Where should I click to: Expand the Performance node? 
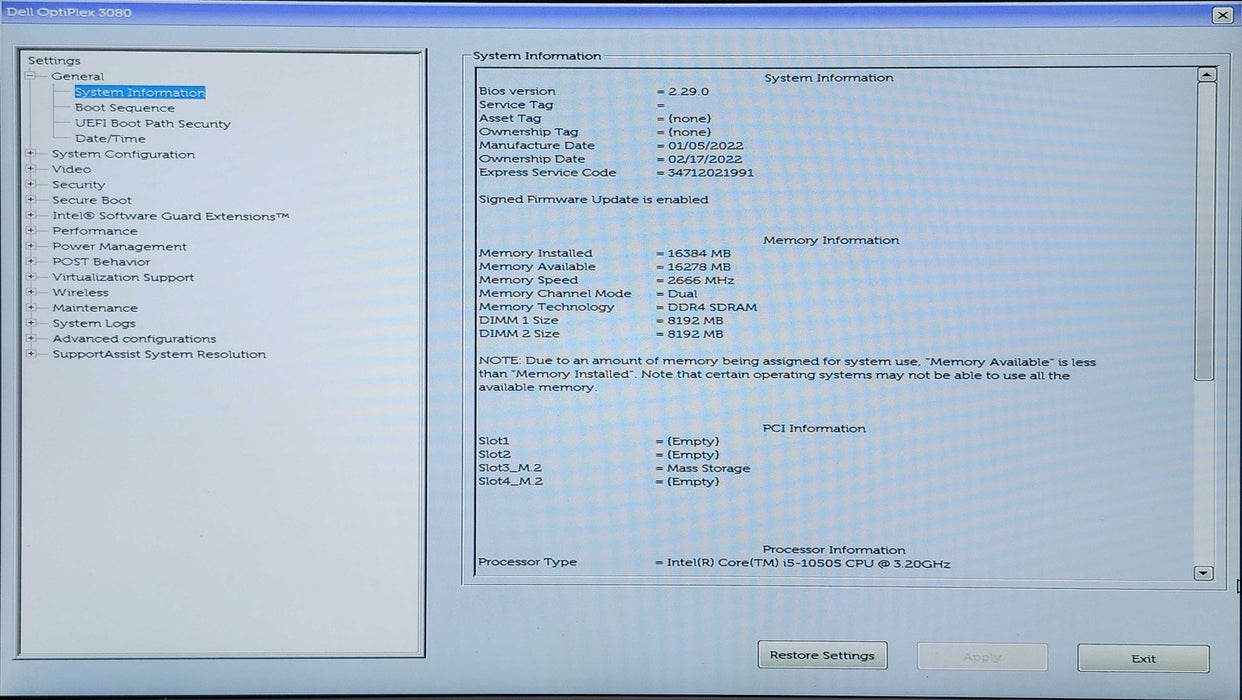pos(31,231)
